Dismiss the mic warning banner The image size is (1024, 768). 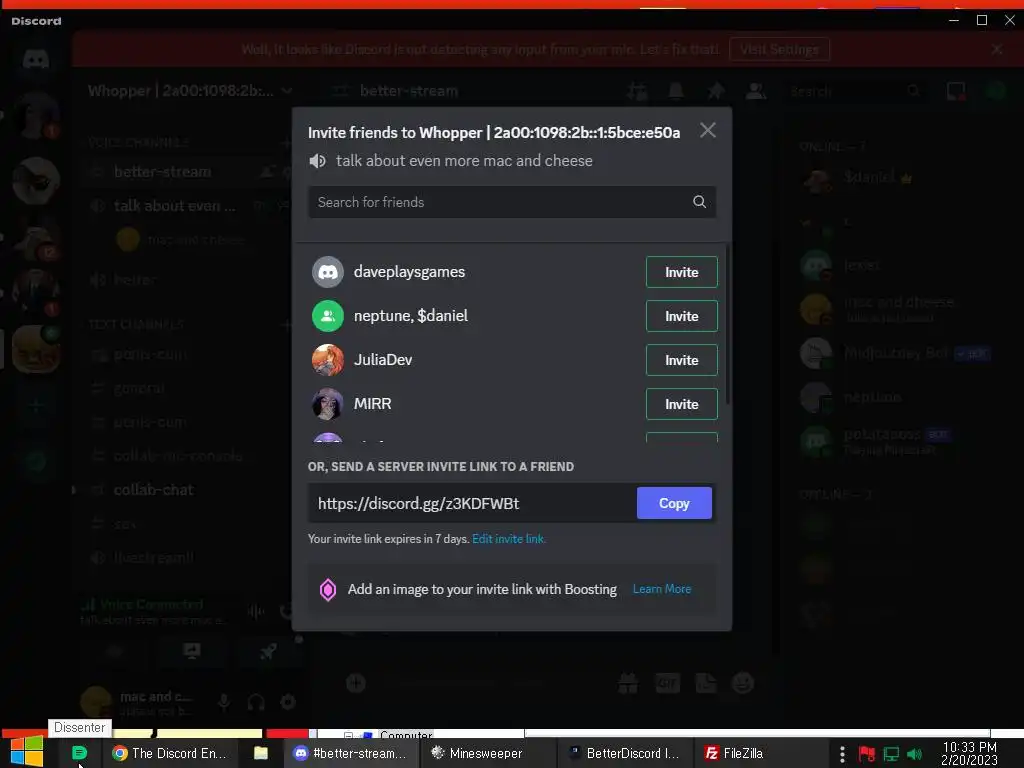click(997, 49)
